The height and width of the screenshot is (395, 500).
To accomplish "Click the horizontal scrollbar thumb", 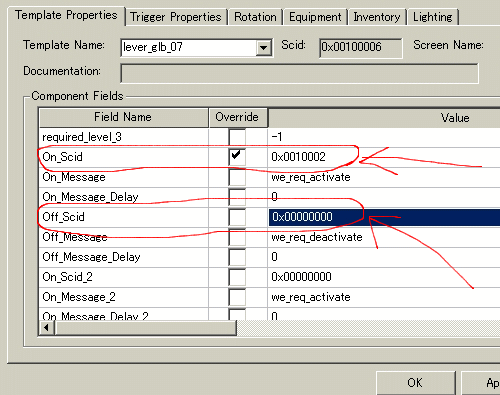I will coord(146,328).
